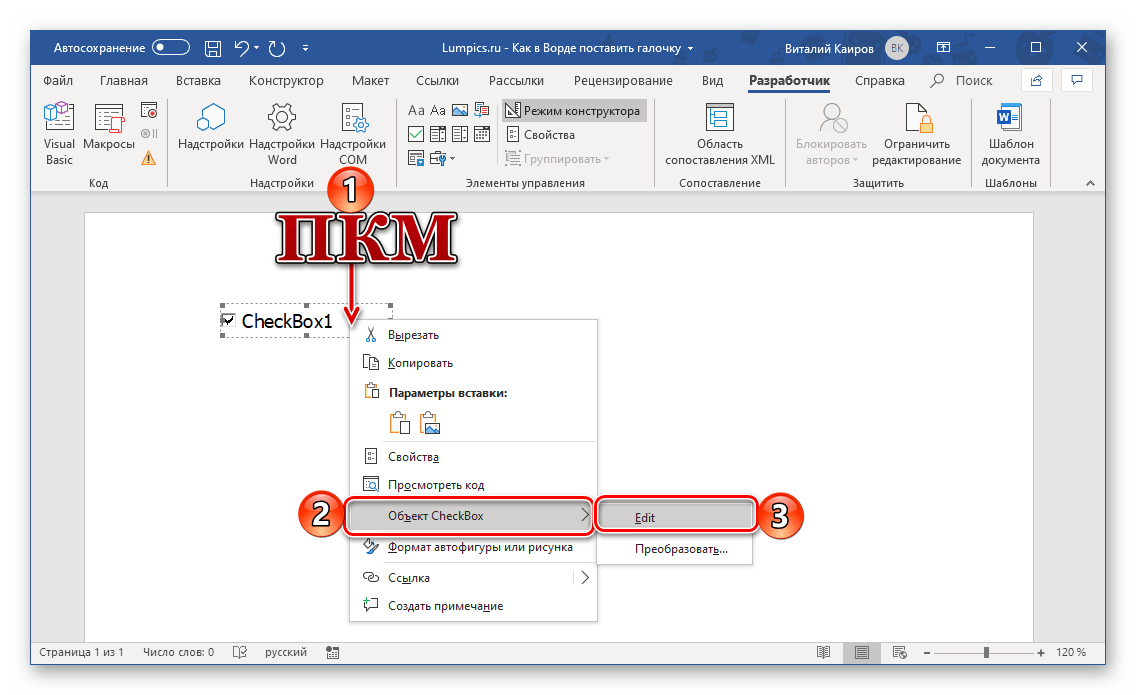1136x695 pixels.
Task: Click Edit in the submenu
Action: point(675,517)
